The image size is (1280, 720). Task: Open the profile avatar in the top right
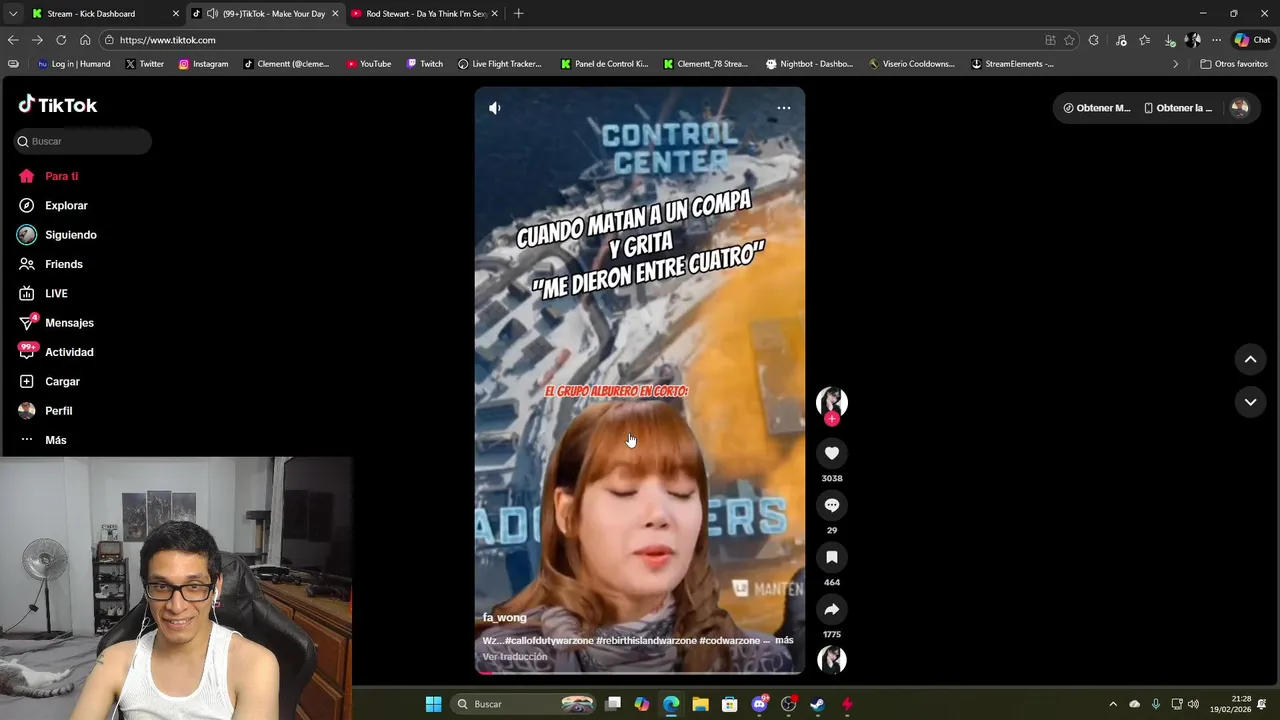click(x=1240, y=108)
